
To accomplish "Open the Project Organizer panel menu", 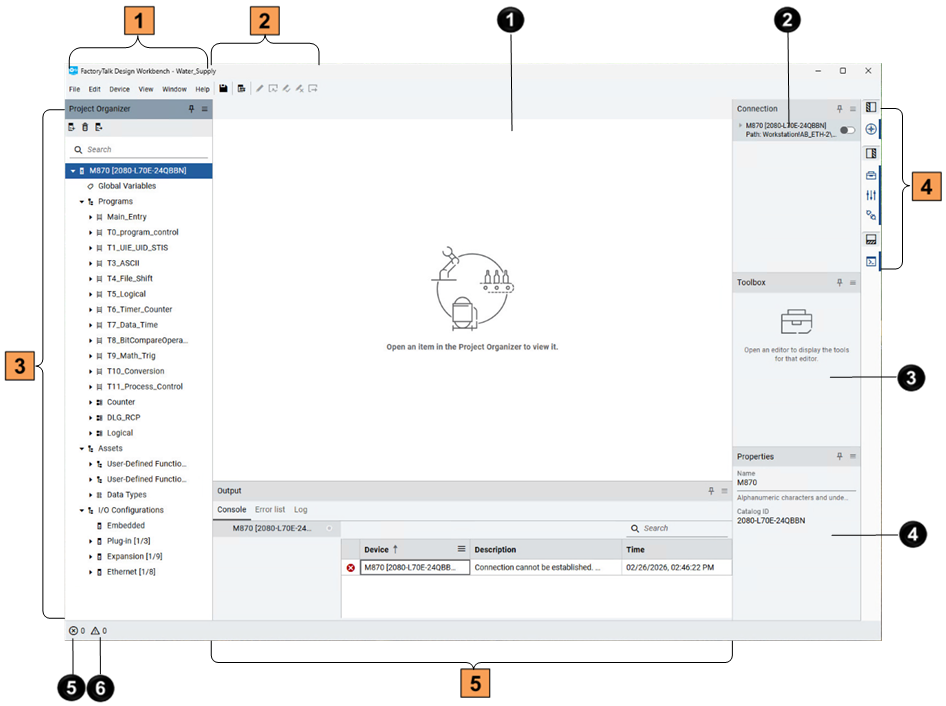I will (x=205, y=109).
